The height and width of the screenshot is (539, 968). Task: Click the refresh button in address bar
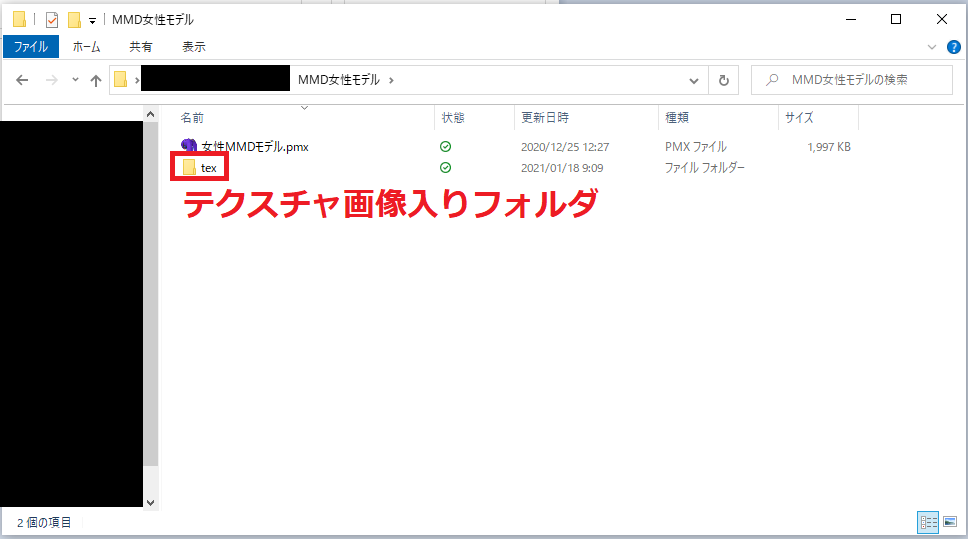[723, 80]
